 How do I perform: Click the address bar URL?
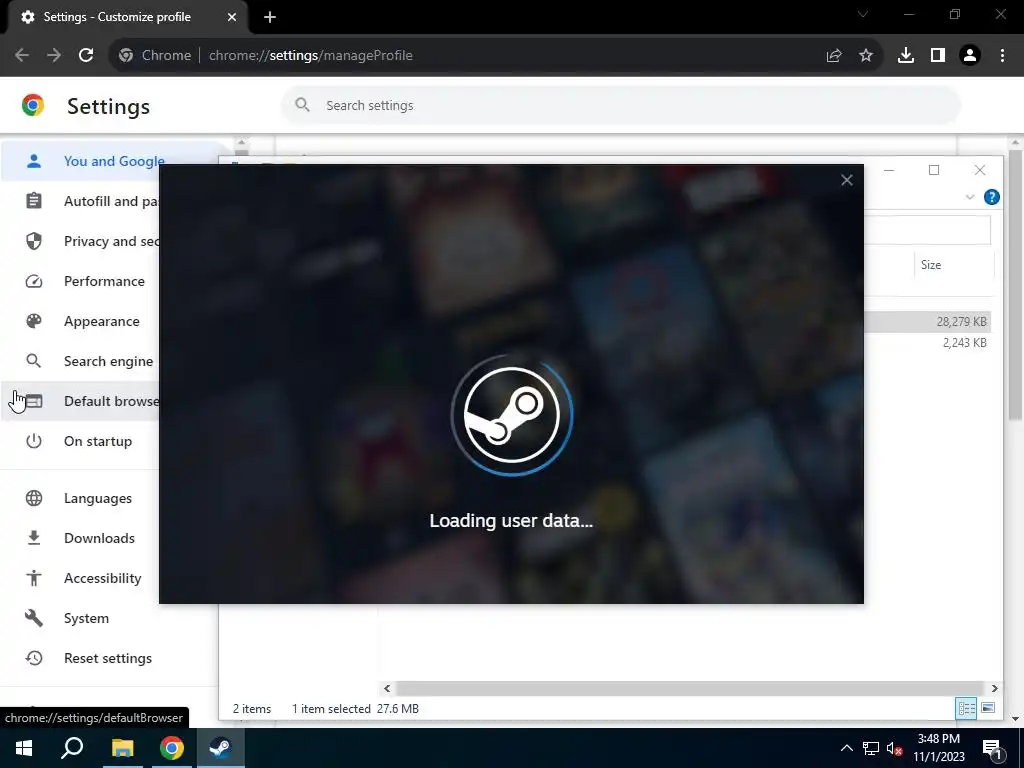[x=311, y=56]
